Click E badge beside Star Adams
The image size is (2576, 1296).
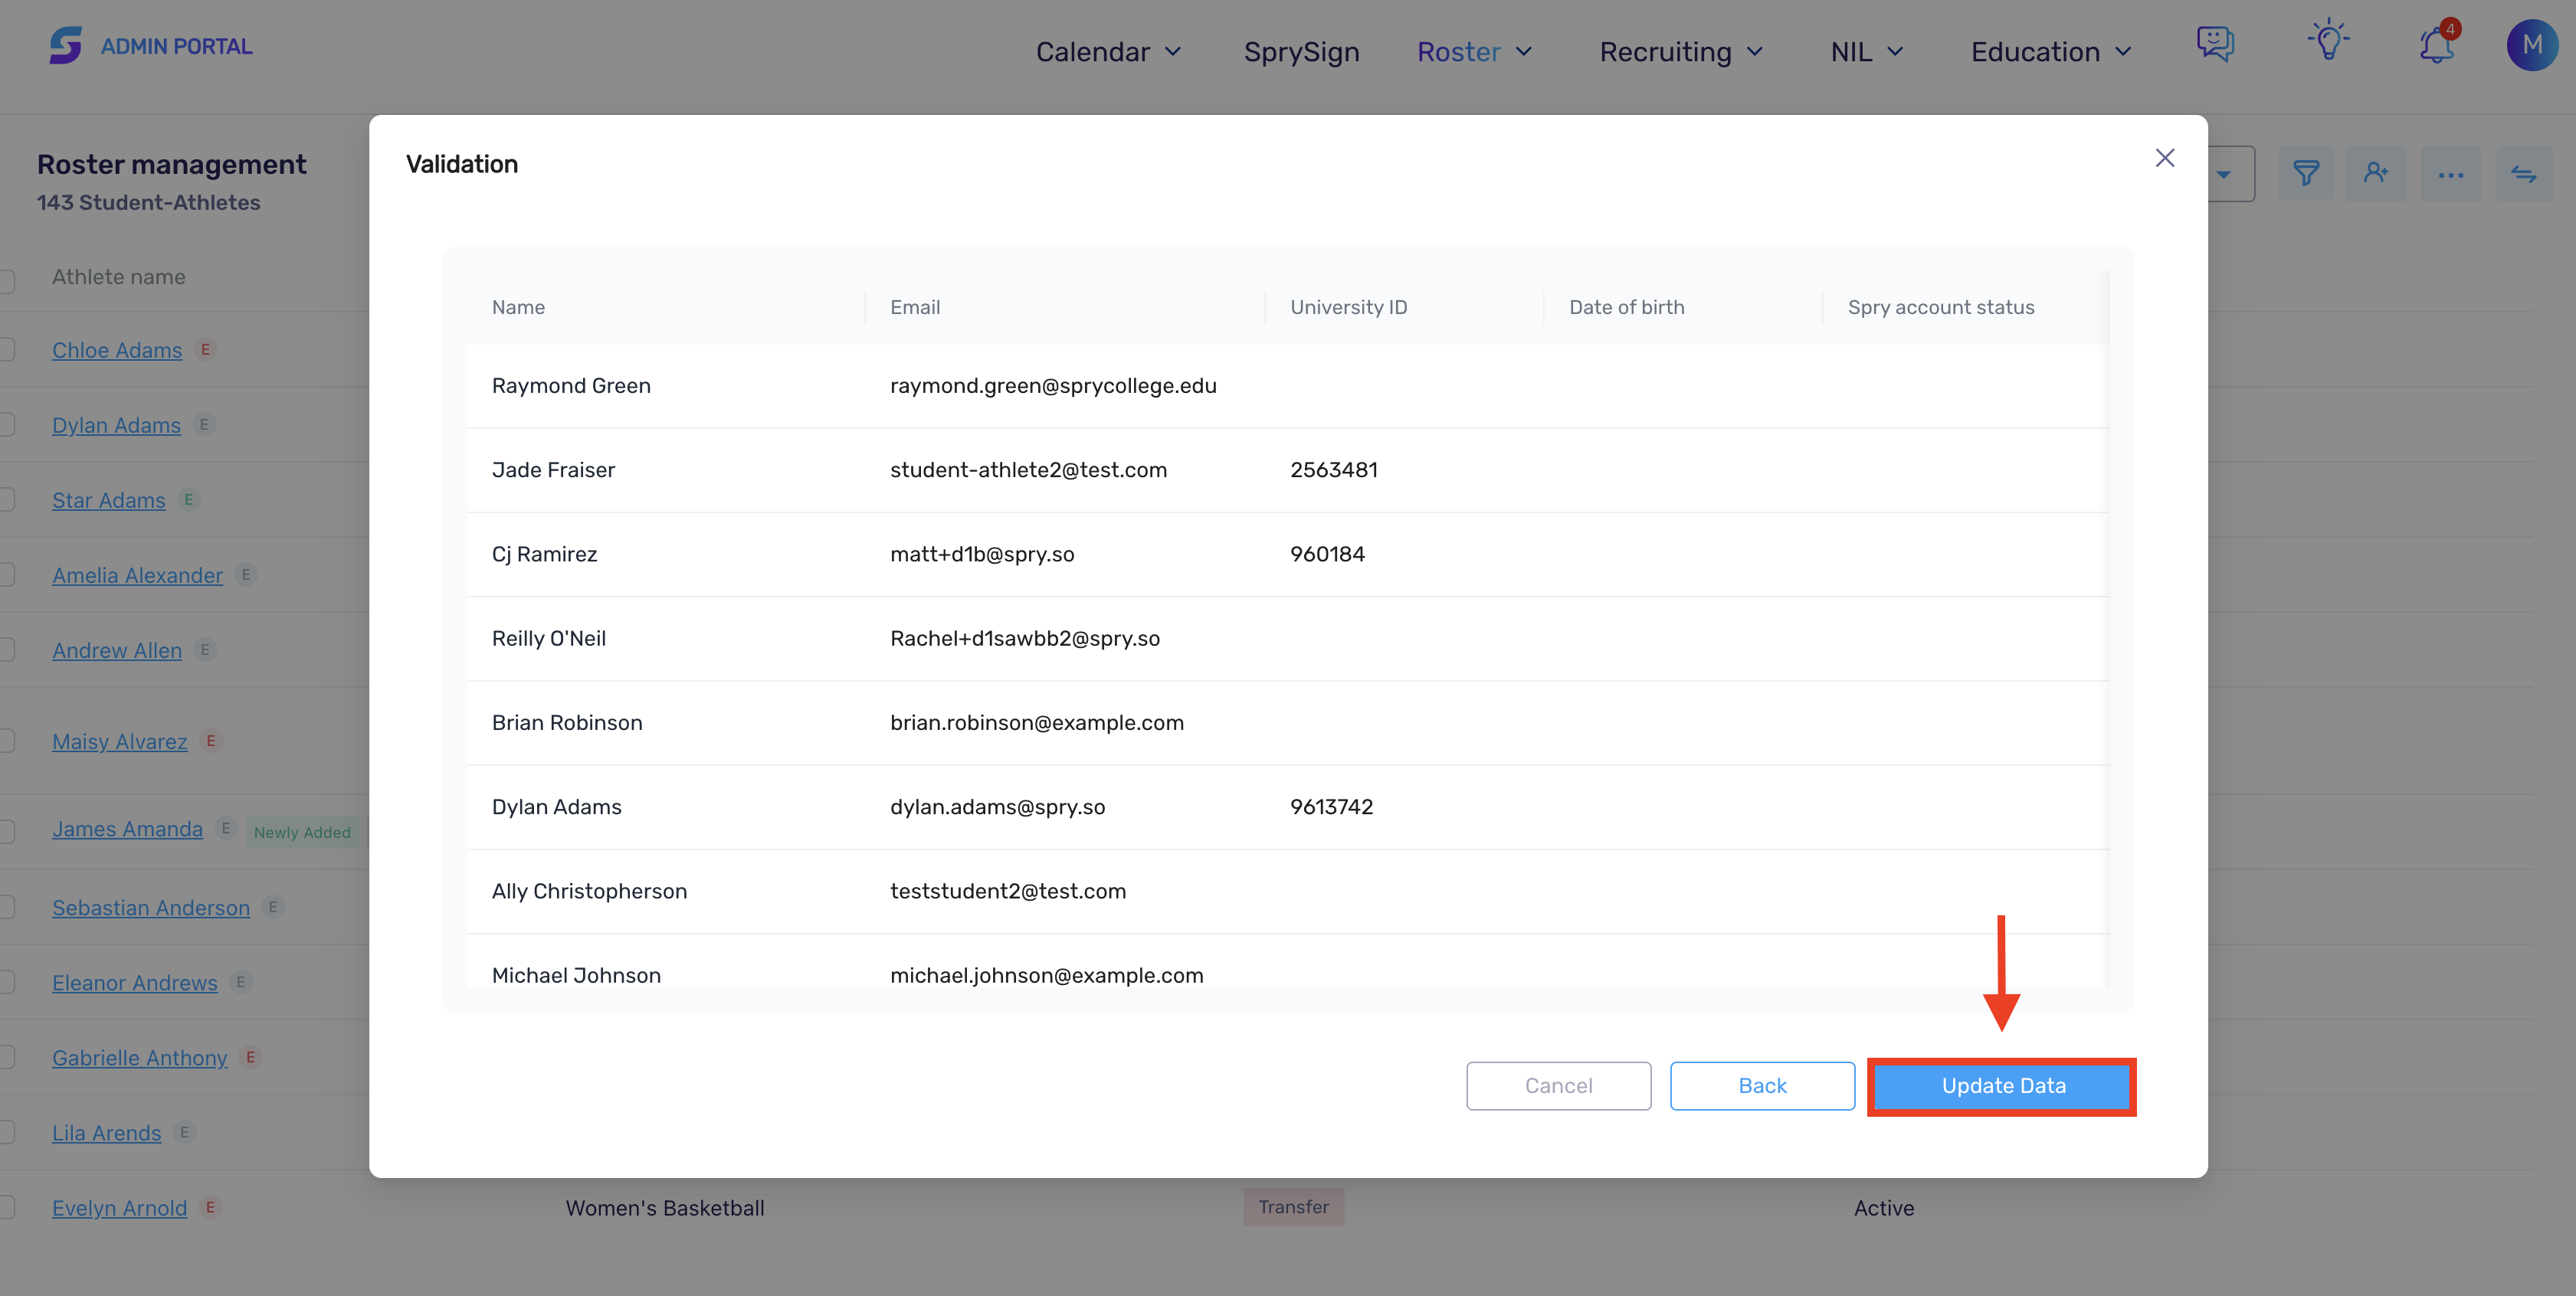point(188,499)
